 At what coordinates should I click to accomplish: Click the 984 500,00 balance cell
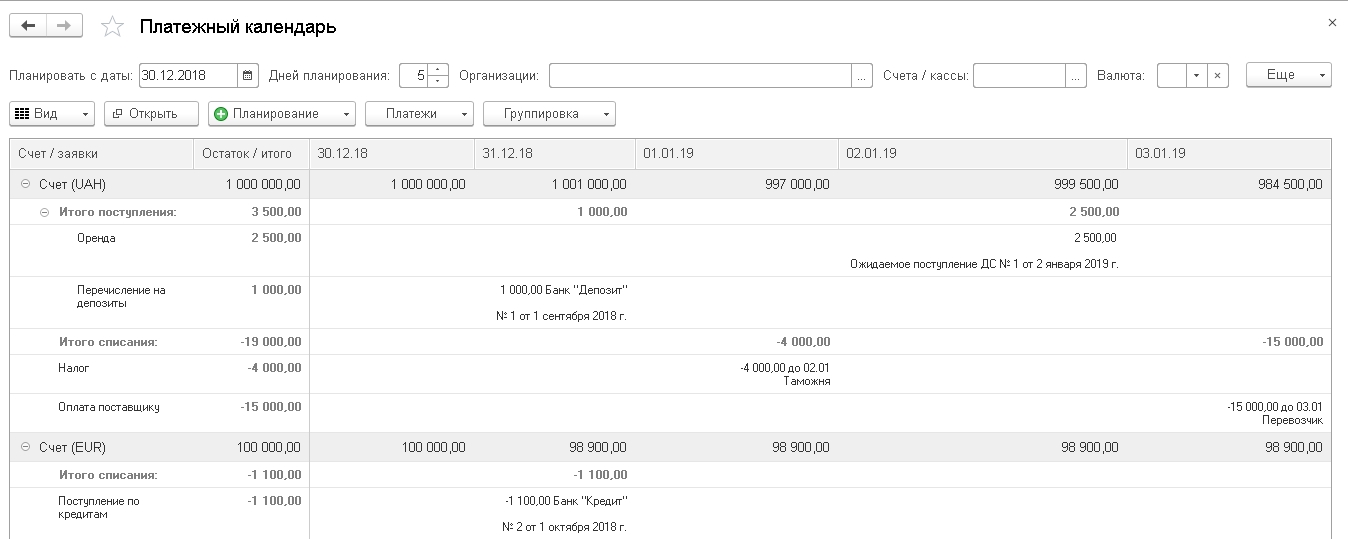pyautogui.click(x=1229, y=185)
